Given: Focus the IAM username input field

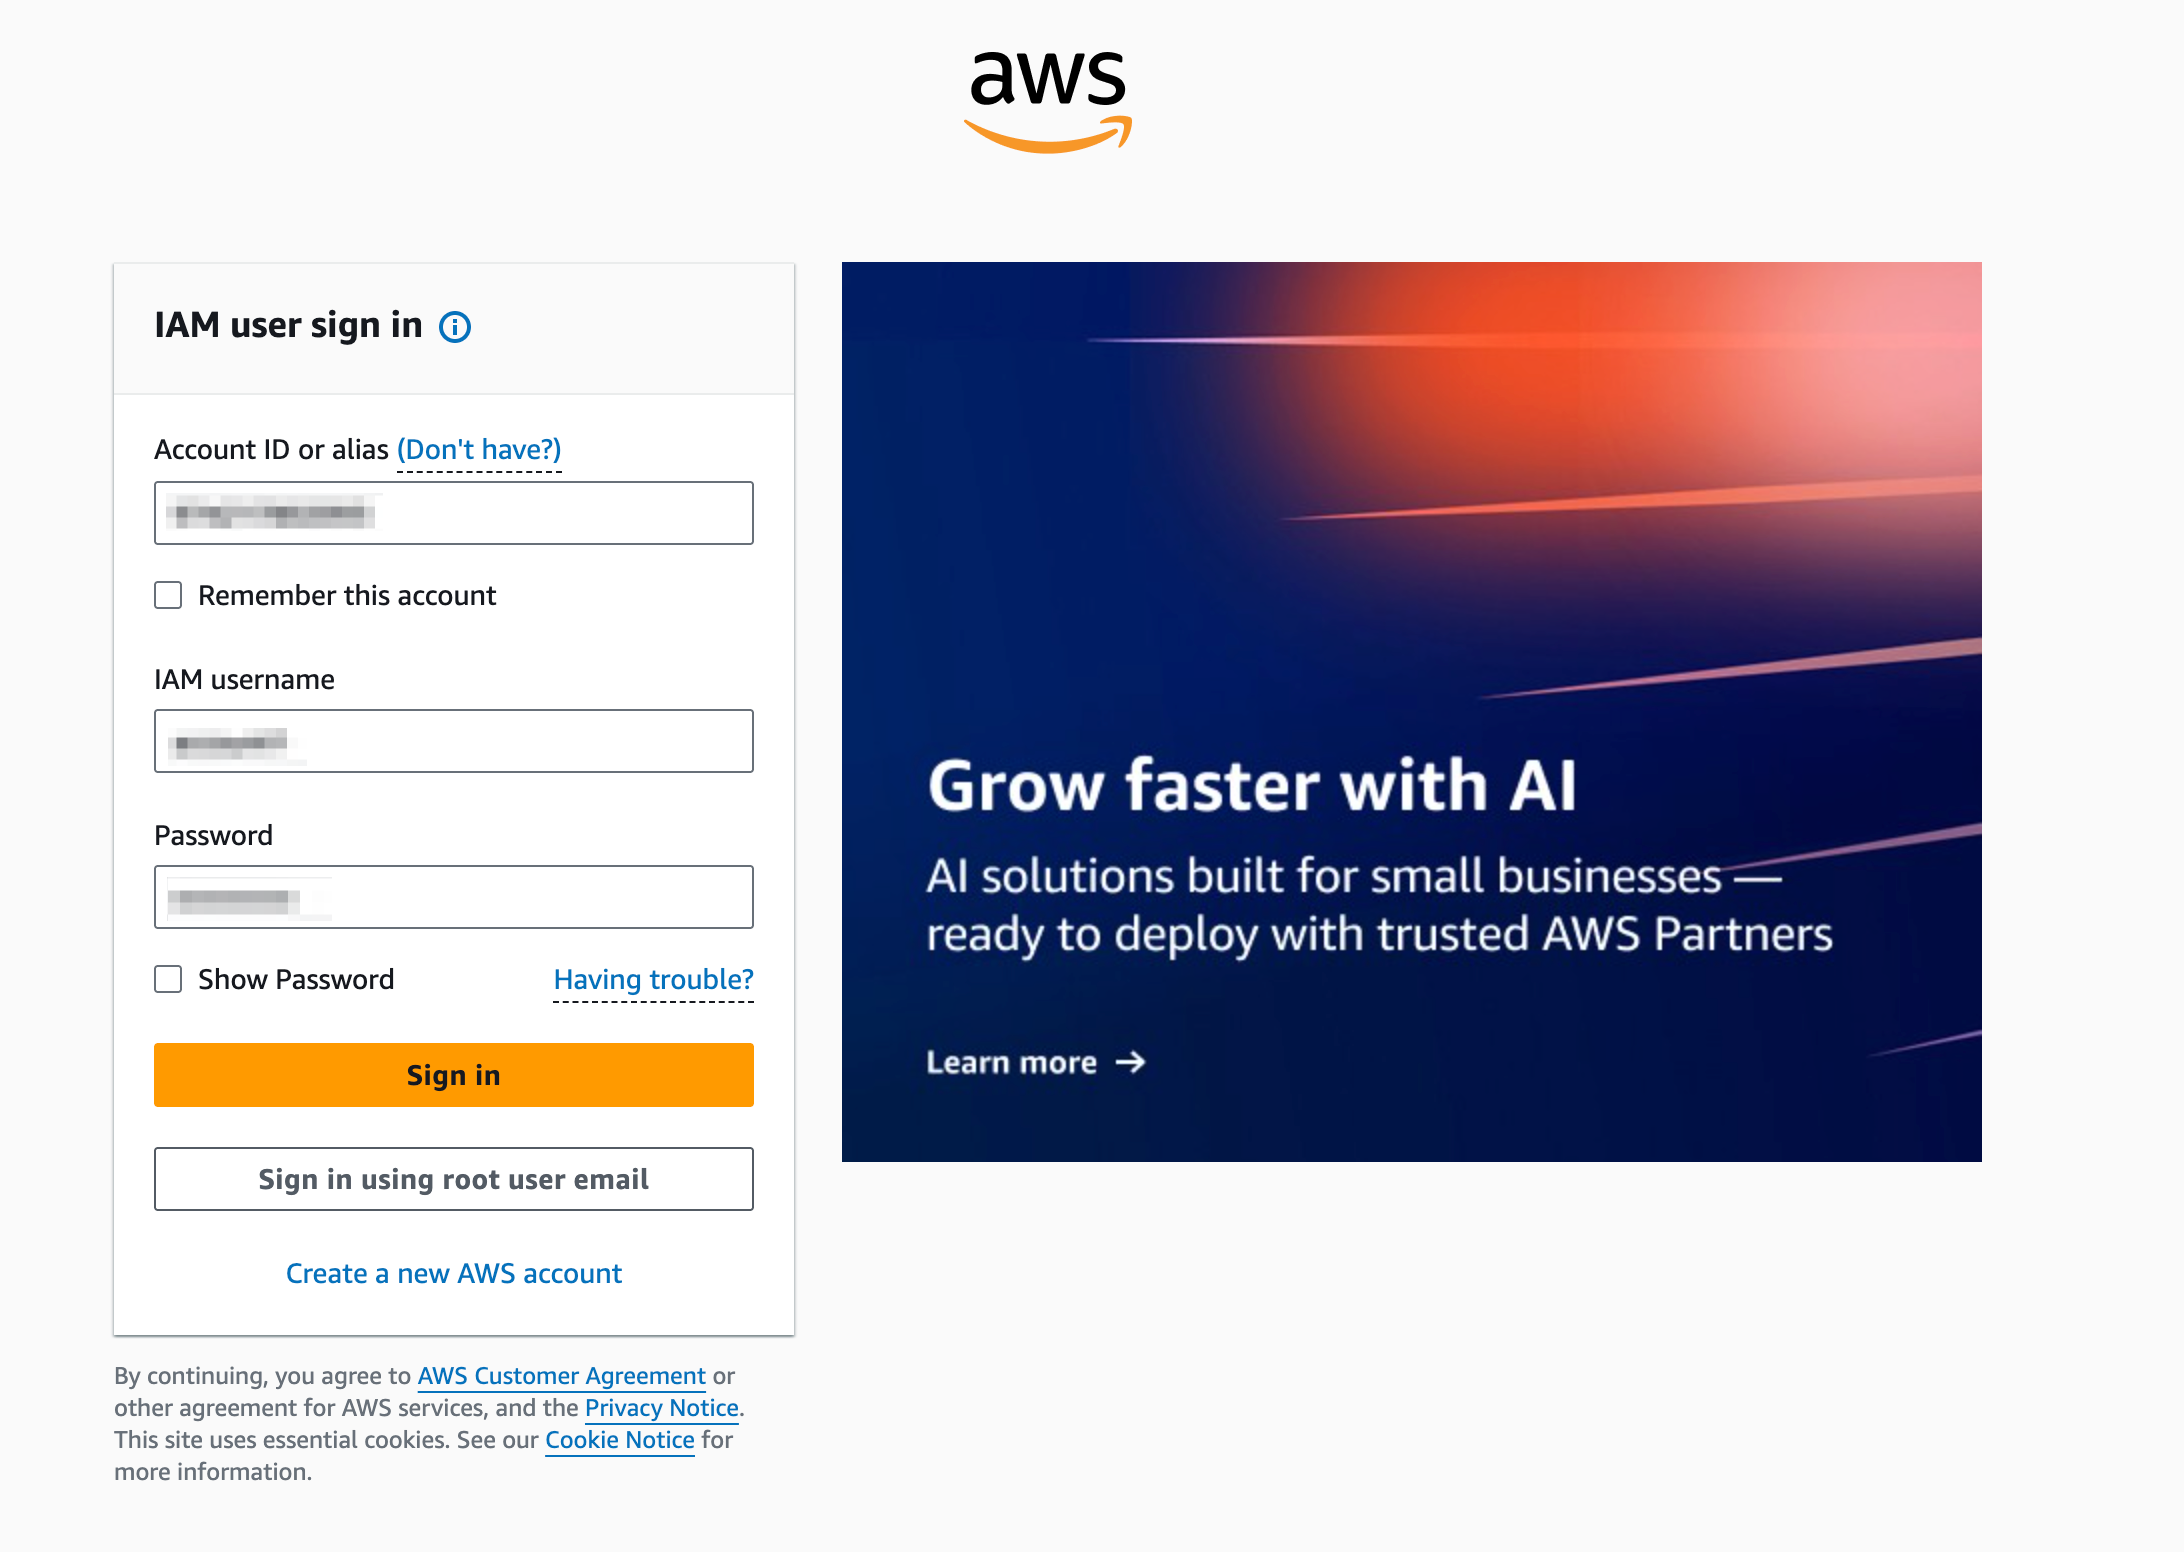Looking at the screenshot, I should (454, 741).
